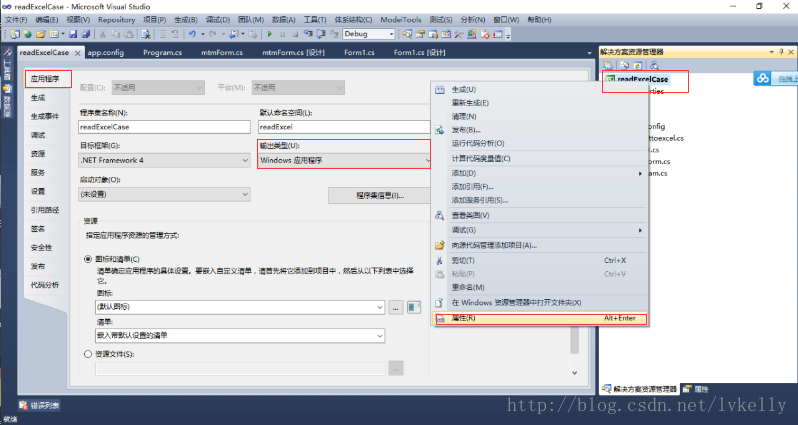This screenshot has height=425, width=798.
Task: Select readExcelCase project node in Solution Explorer
Action: click(x=637, y=79)
